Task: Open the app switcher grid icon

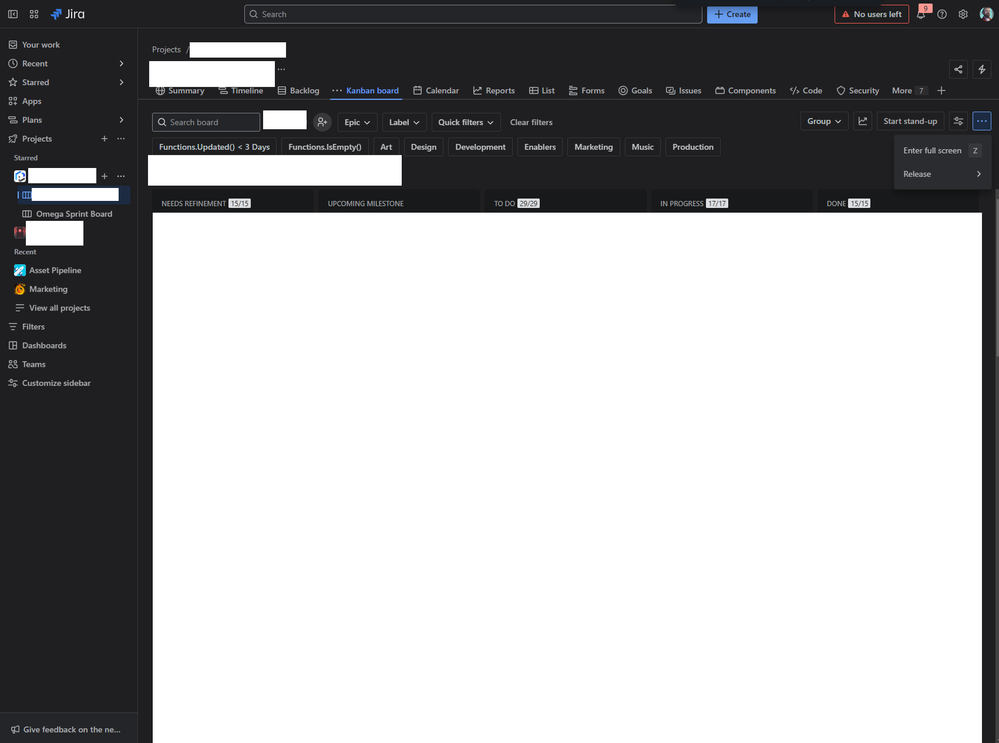Action: [x=34, y=14]
